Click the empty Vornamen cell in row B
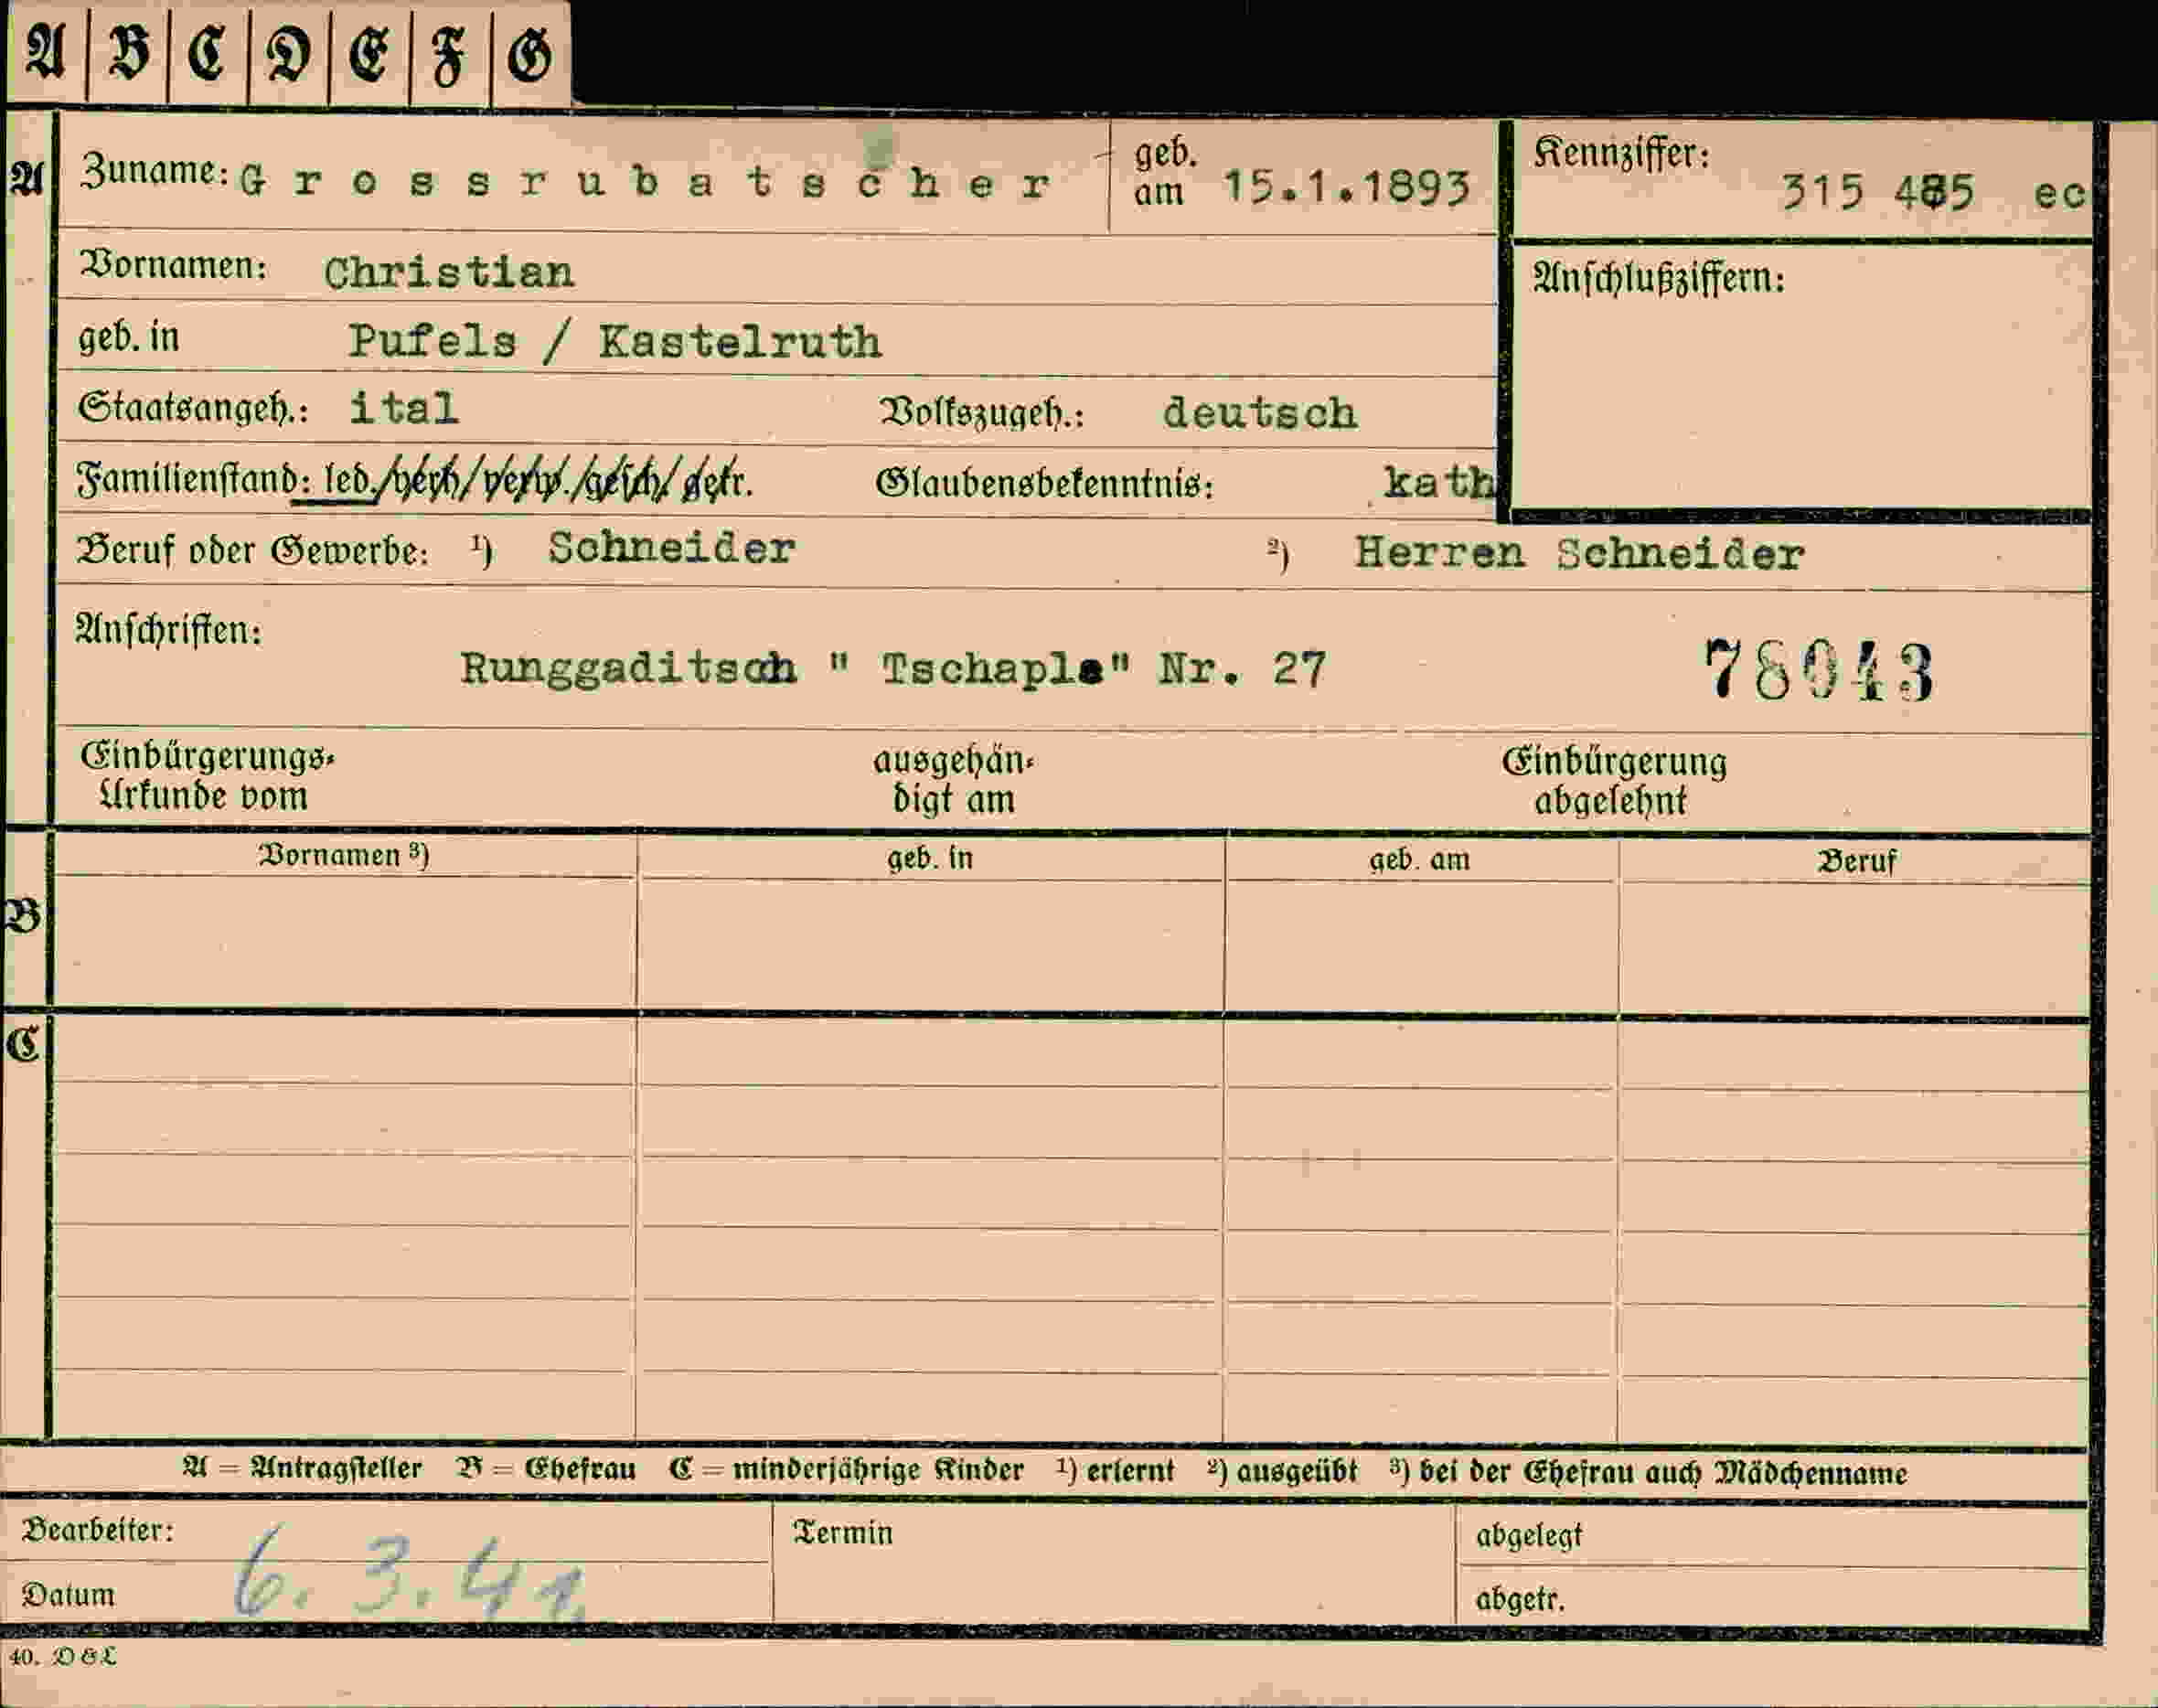The image size is (2158, 1708). pyautogui.click(x=344, y=942)
